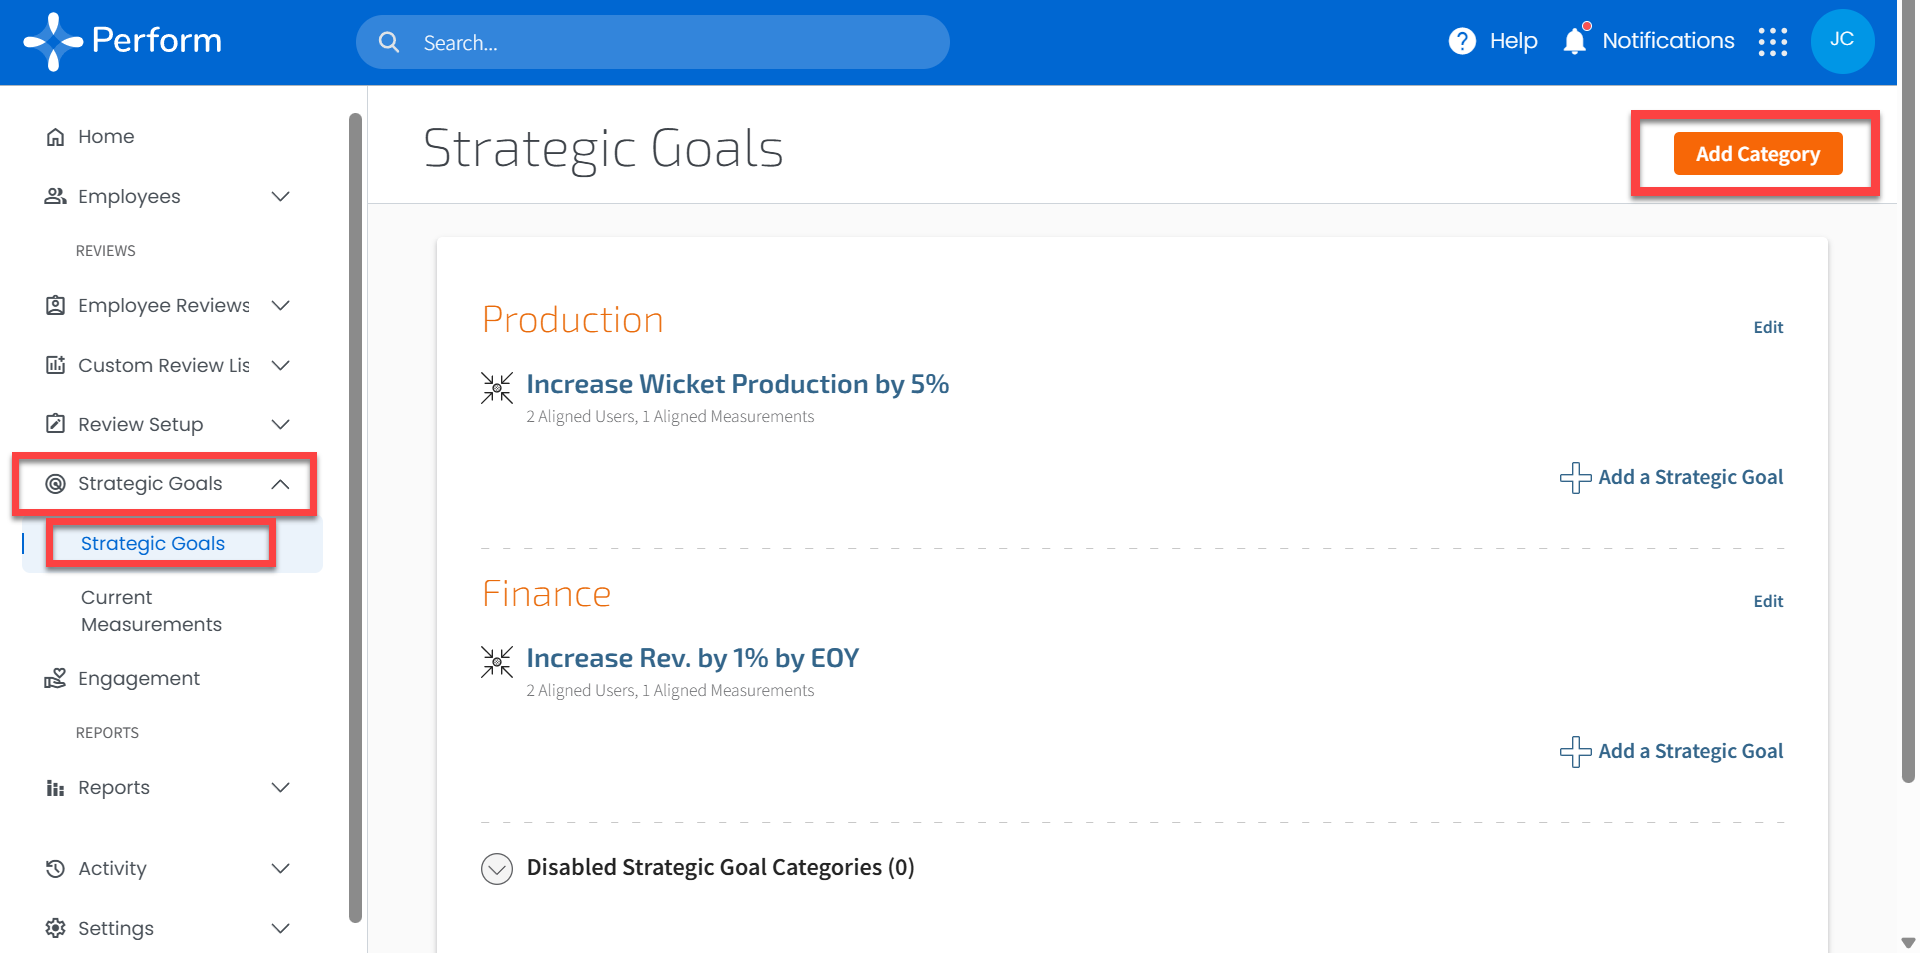Click the Home icon in sidebar
Screen dimensions: 1920x953
point(56,137)
